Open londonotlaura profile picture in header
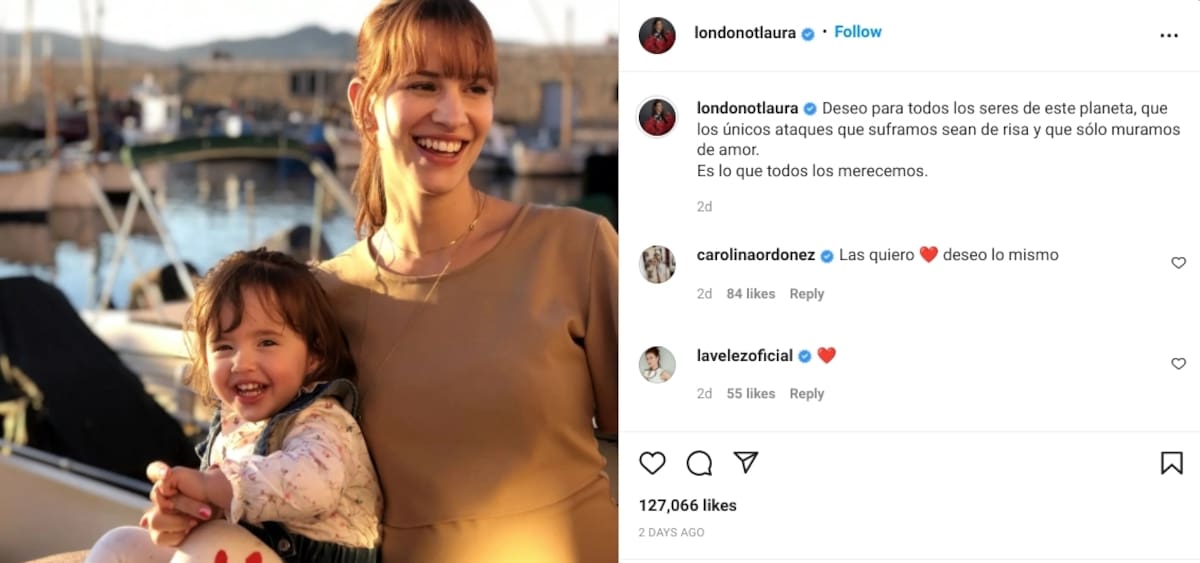The height and width of the screenshot is (563, 1200). coord(657,35)
